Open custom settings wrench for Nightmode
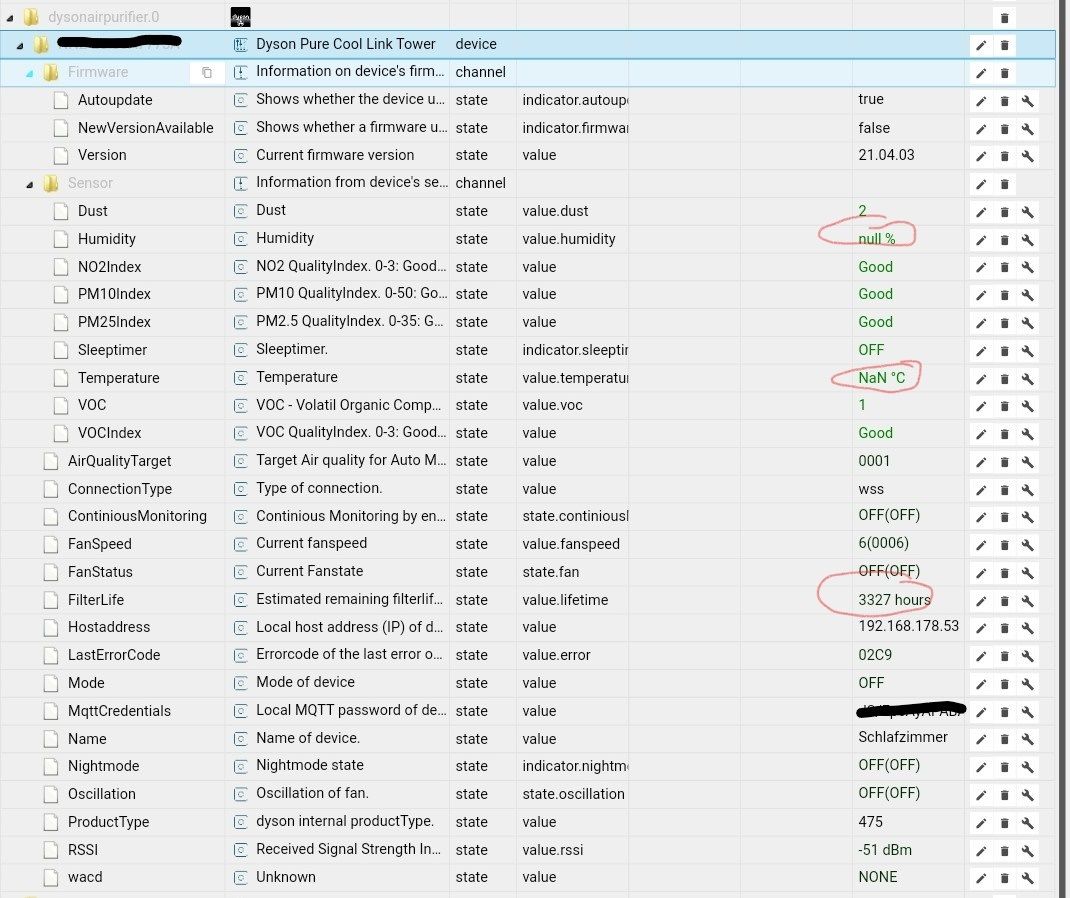This screenshot has height=898, width=1070. point(1028,768)
